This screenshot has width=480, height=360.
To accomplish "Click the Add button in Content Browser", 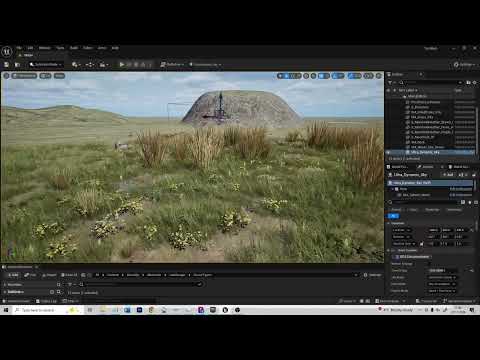I will (x=13, y=275).
